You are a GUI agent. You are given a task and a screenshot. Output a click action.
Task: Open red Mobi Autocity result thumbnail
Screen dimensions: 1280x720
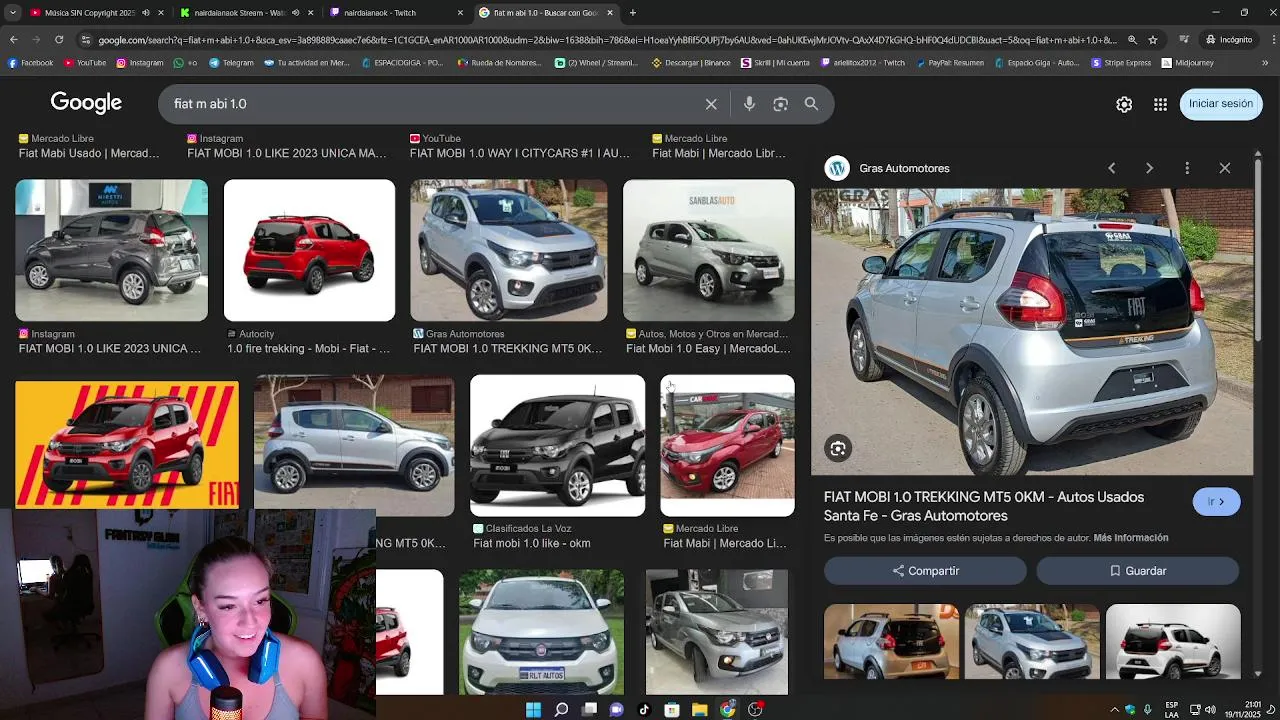(x=309, y=250)
